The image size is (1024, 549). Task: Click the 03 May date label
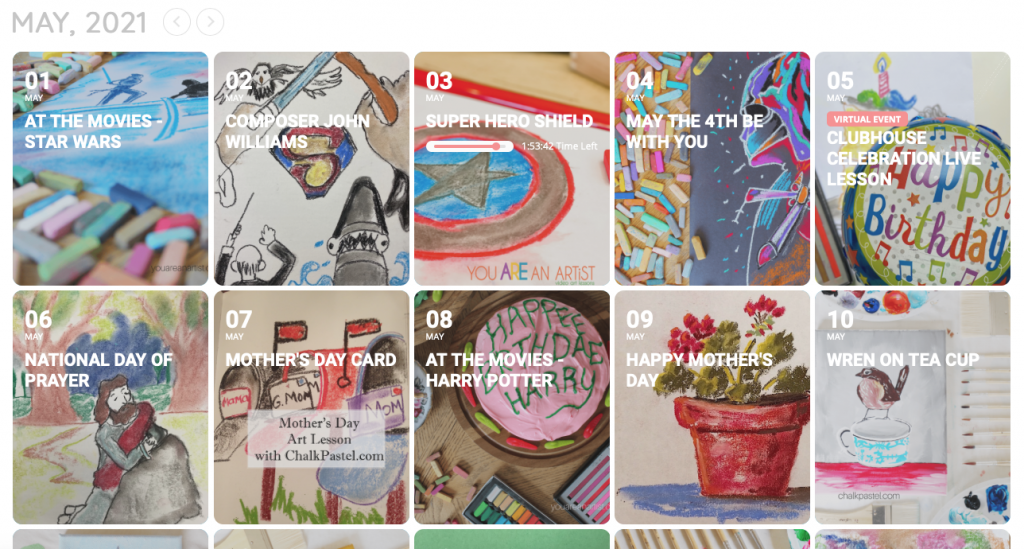pos(439,86)
